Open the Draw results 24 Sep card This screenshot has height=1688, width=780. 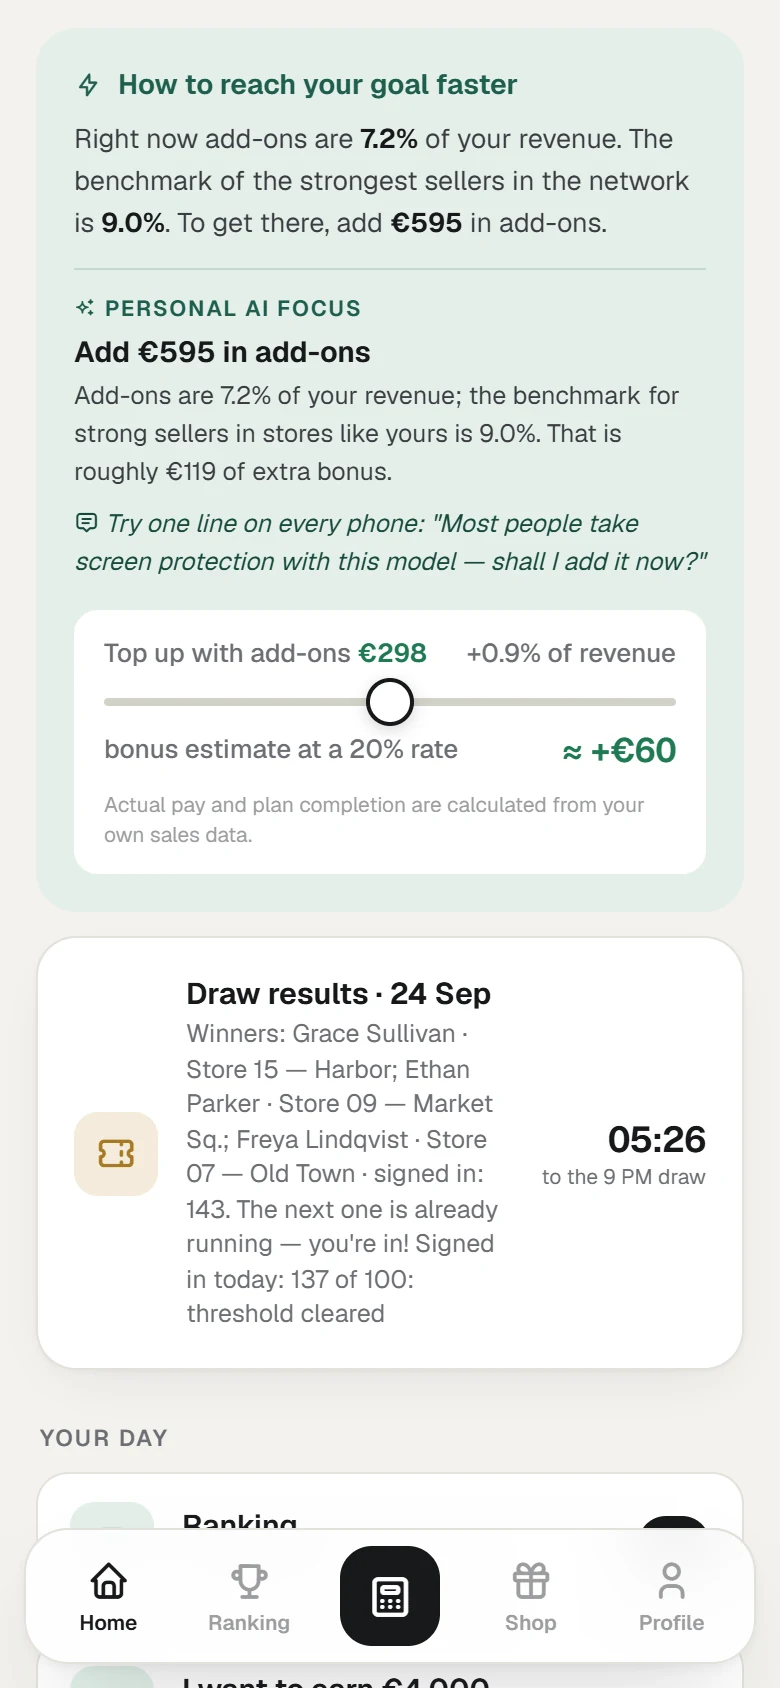point(390,1153)
